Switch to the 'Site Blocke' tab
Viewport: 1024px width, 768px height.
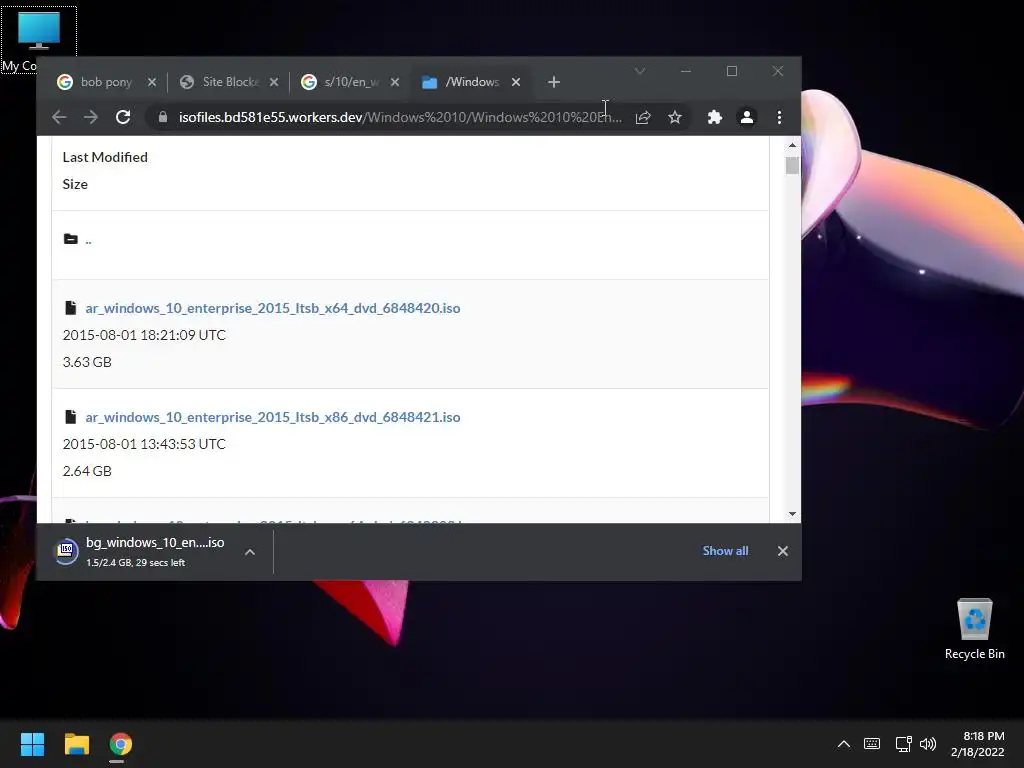229,82
